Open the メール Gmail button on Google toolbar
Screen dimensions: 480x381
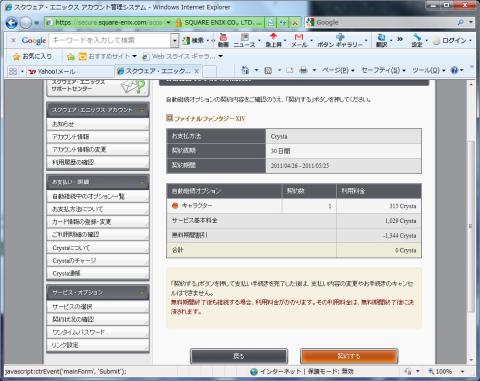[x=299, y=40]
